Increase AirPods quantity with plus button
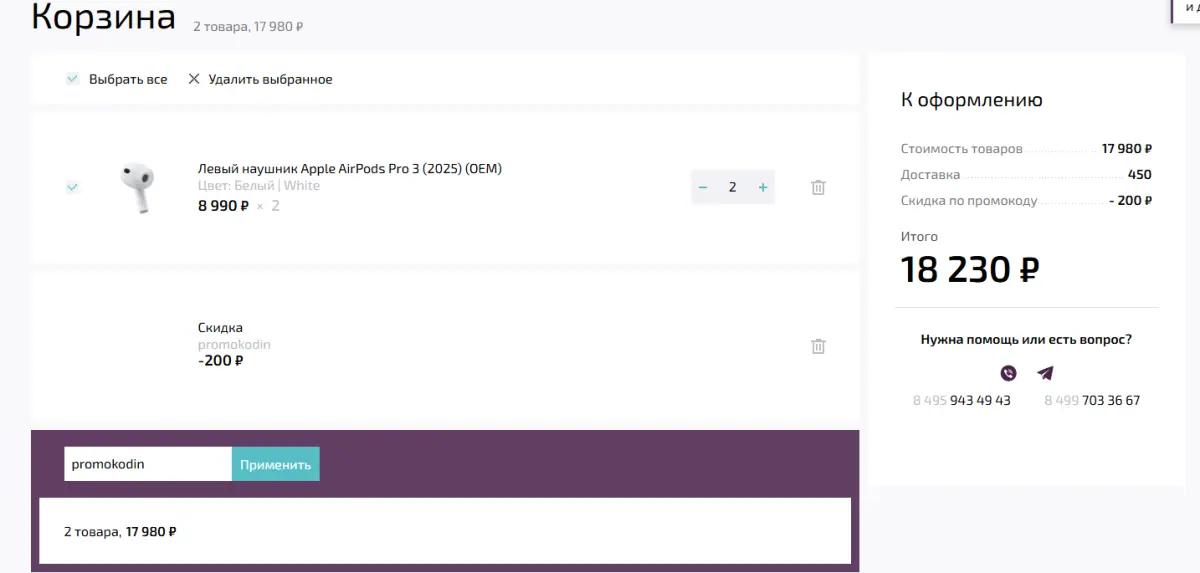1200x573 pixels. coord(763,187)
